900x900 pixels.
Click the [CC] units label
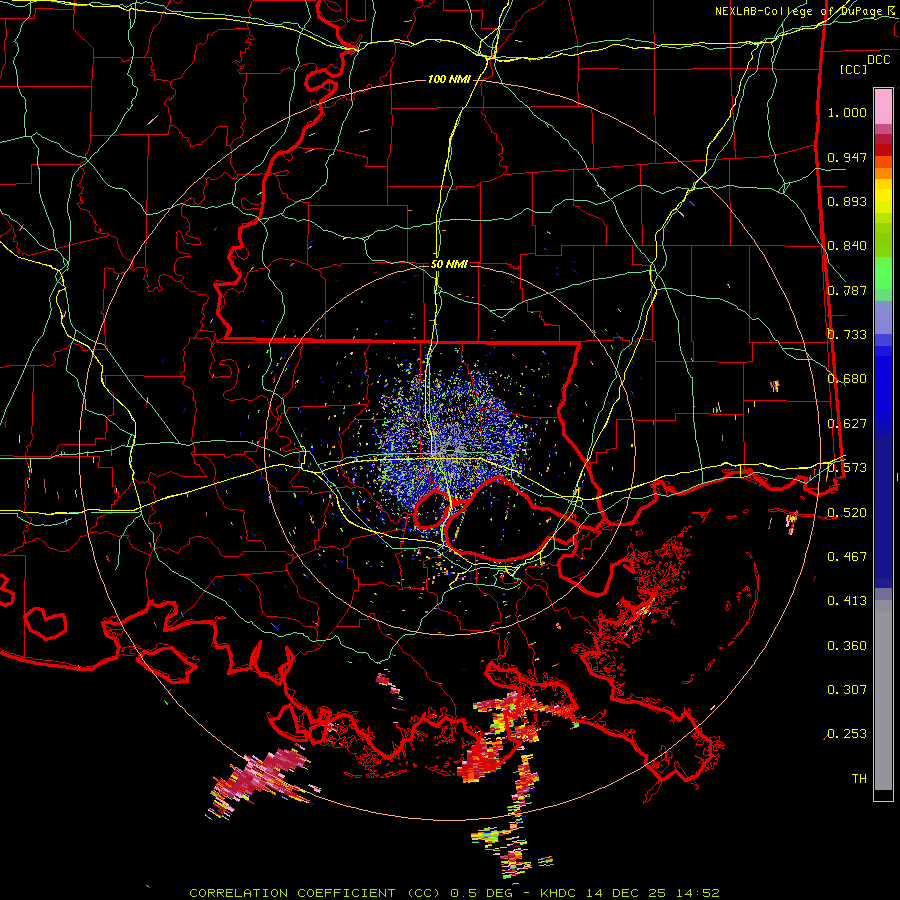854,69
